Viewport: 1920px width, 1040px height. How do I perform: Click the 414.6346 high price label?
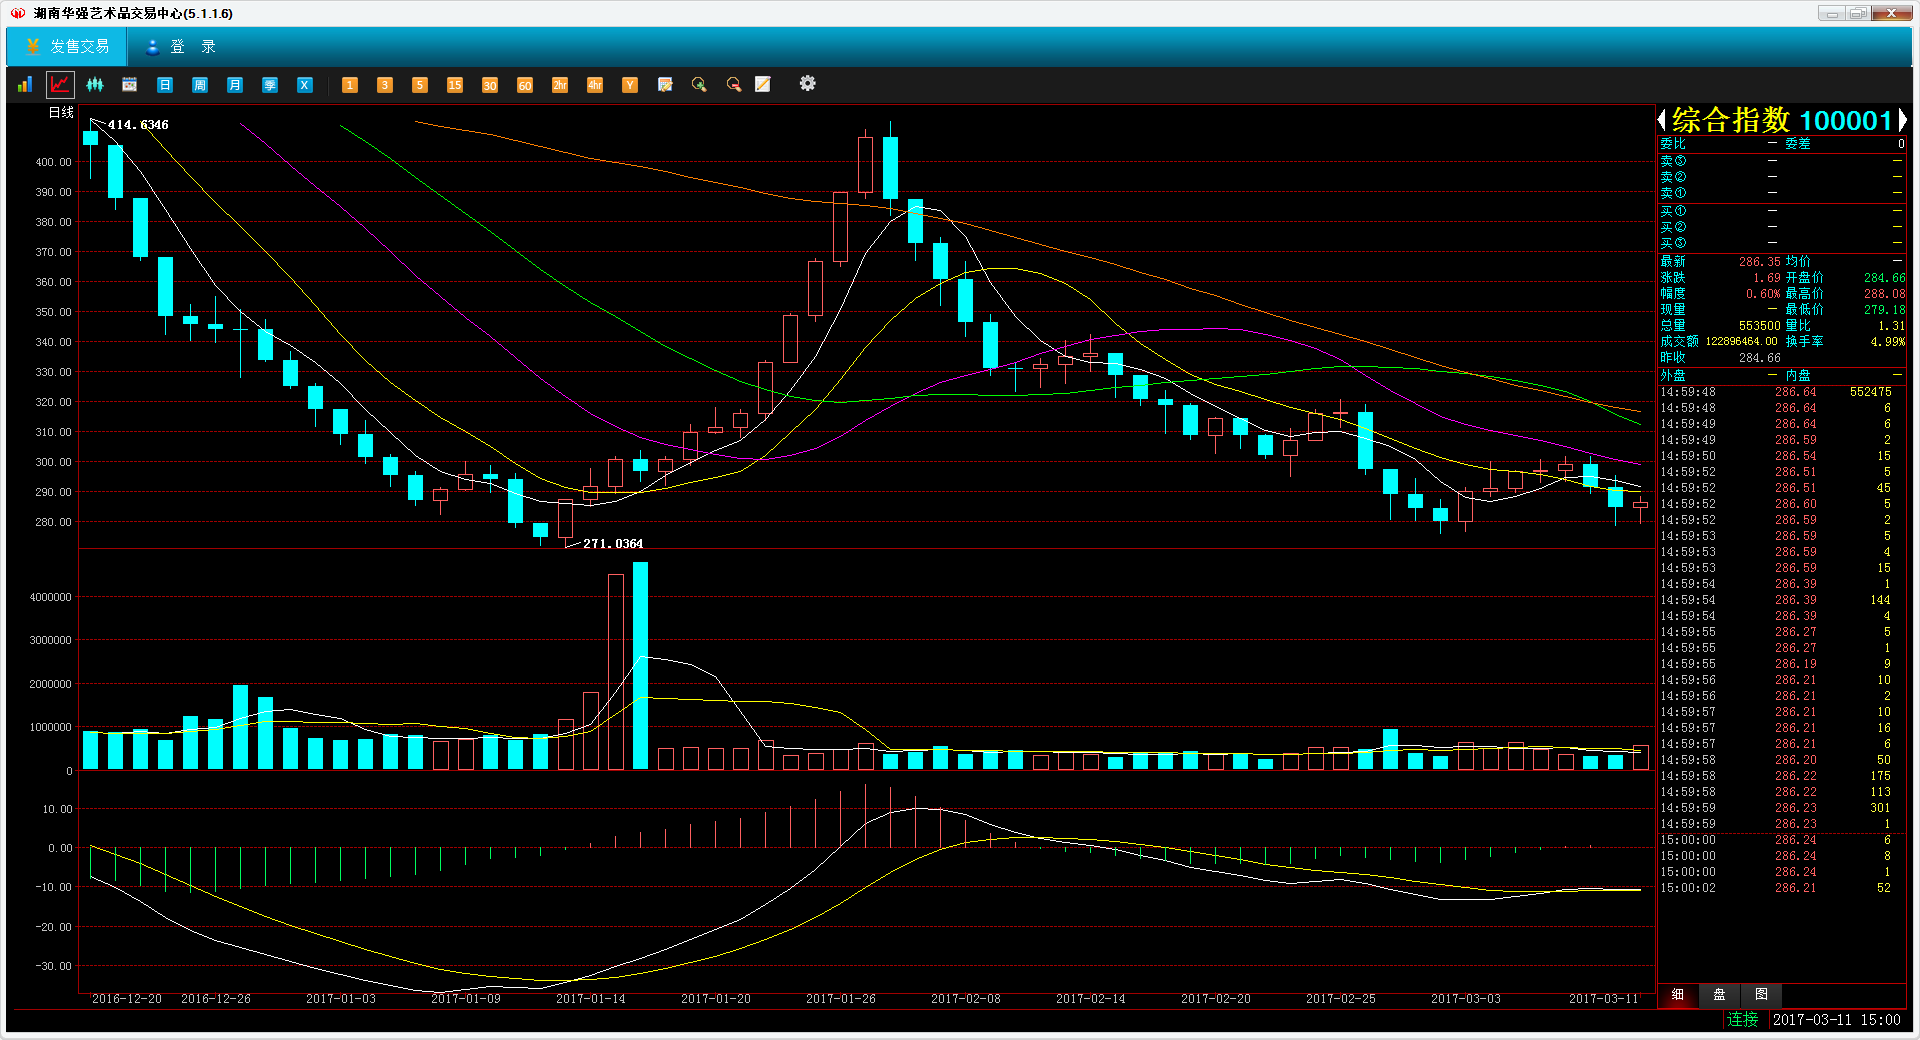(138, 125)
